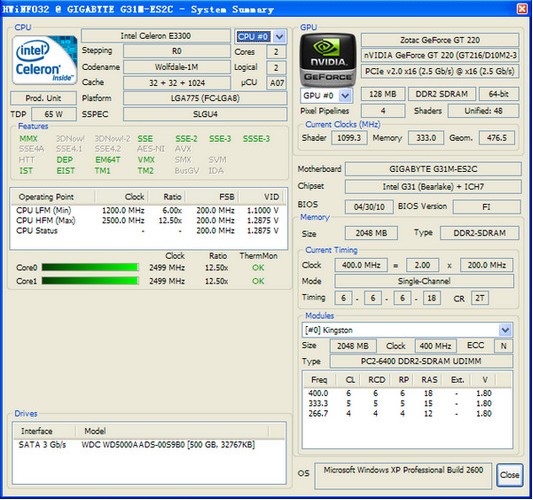Click the Chipset Intel G31 (Bearlake) + ICH7 field
The height and width of the screenshot is (500, 533).
[x=433, y=187]
